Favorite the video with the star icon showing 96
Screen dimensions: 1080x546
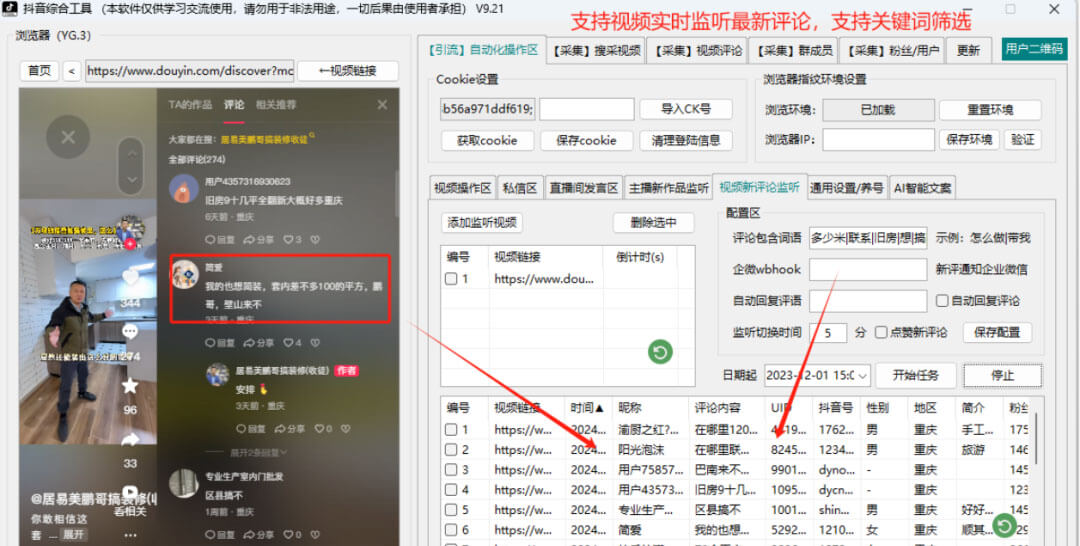point(129,386)
